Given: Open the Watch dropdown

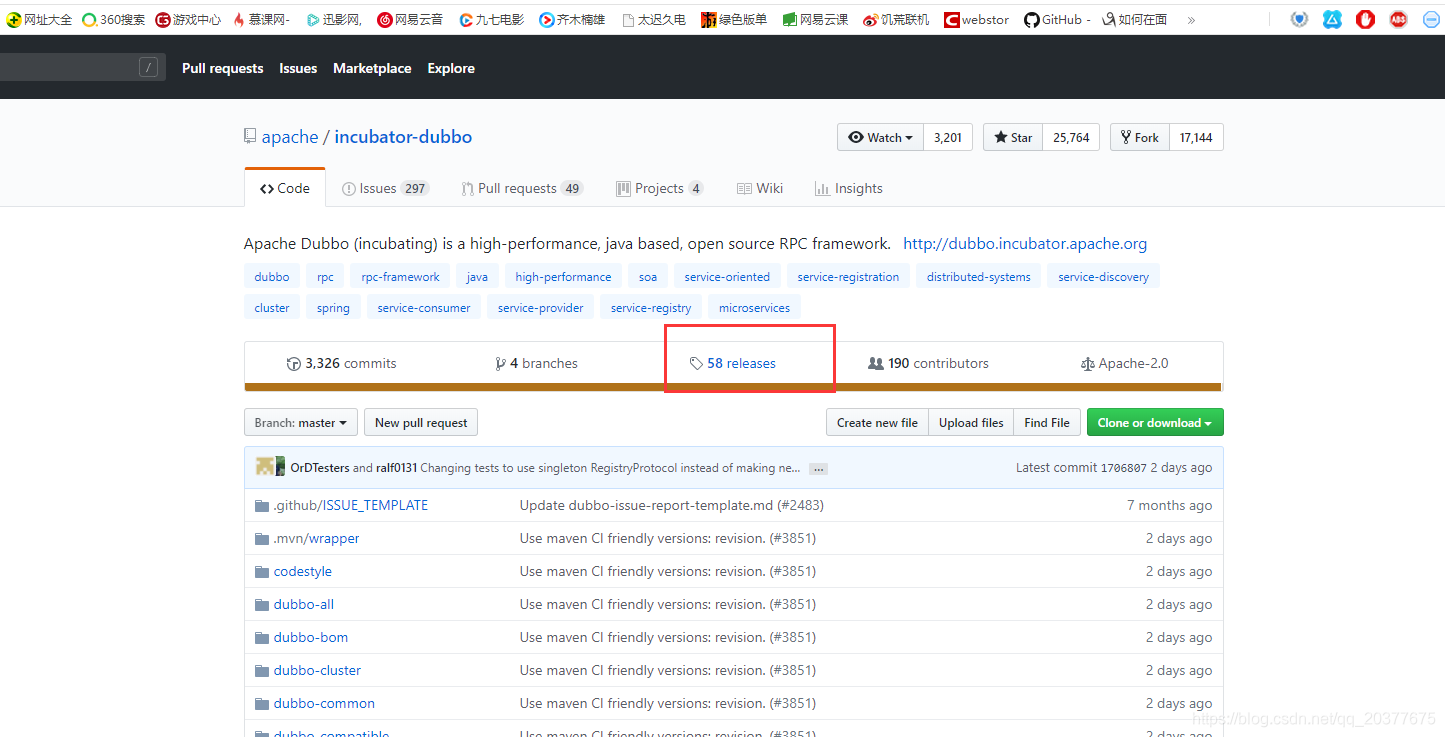Looking at the screenshot, I should click(x=880, y=137).
